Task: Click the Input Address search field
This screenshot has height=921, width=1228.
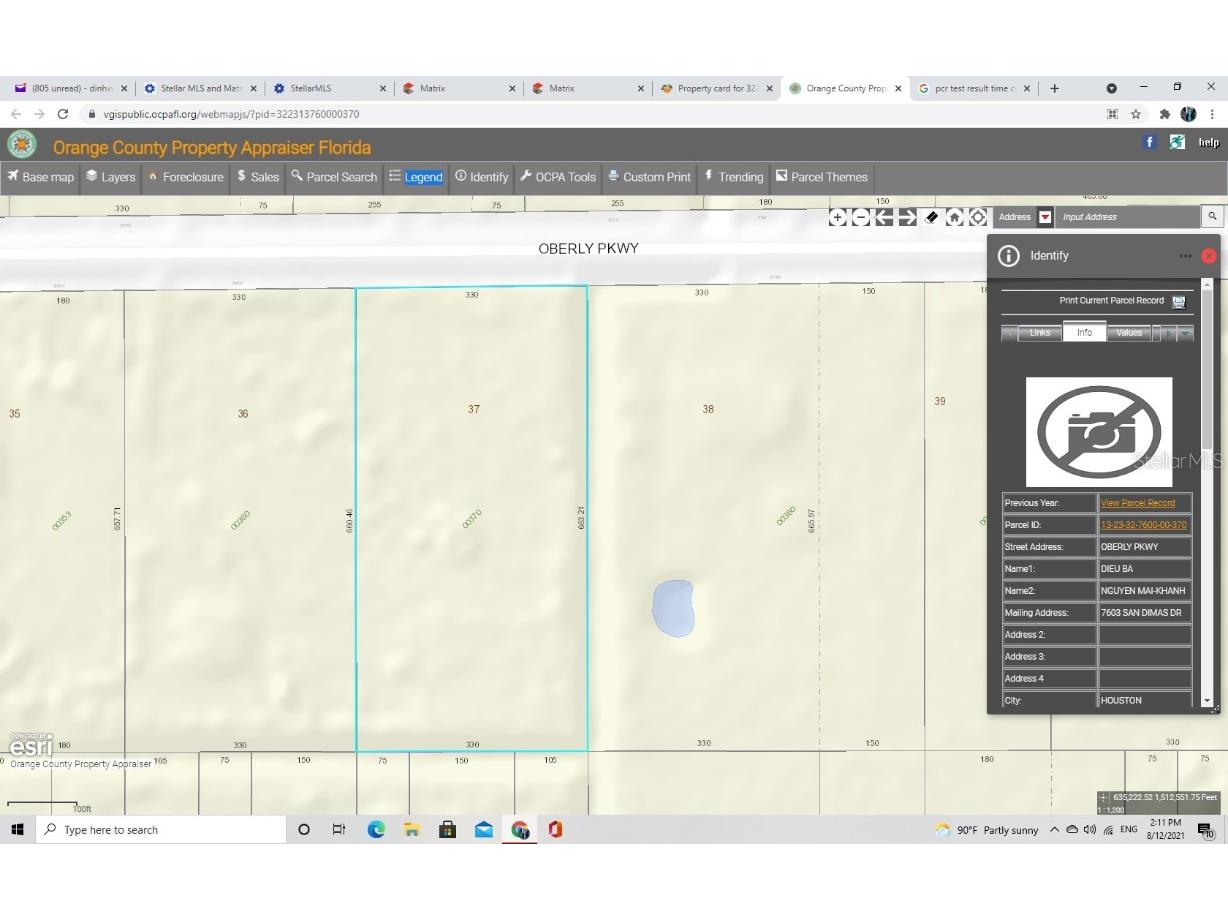Action: (1126, 217)
